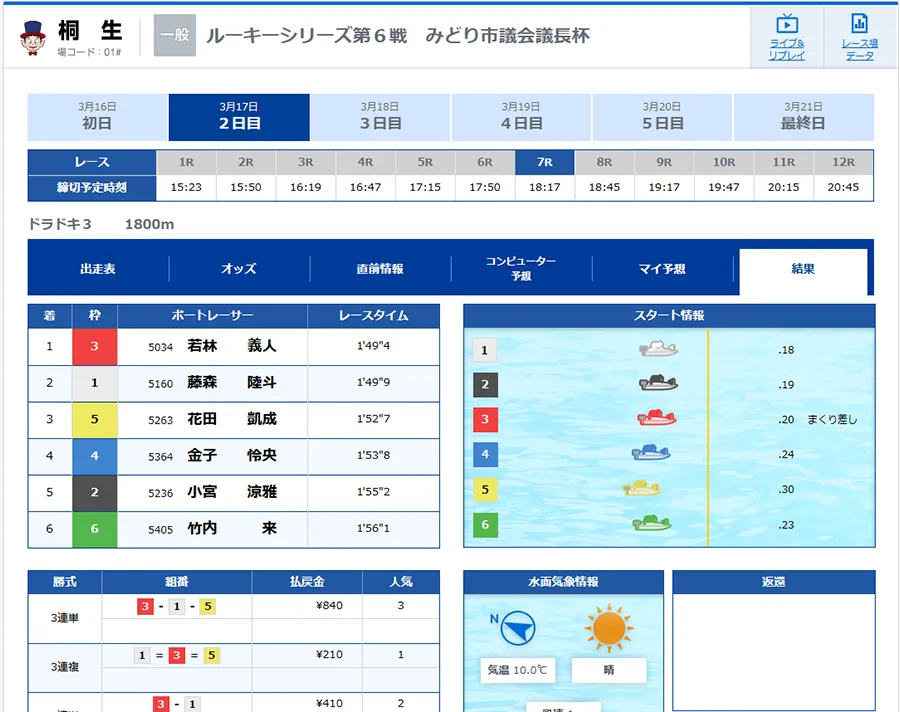Image resolution: width=900 pixels, height=712 pixels.
Task: Switch to the 出走表 tab
Action: [x=98, y=269]
